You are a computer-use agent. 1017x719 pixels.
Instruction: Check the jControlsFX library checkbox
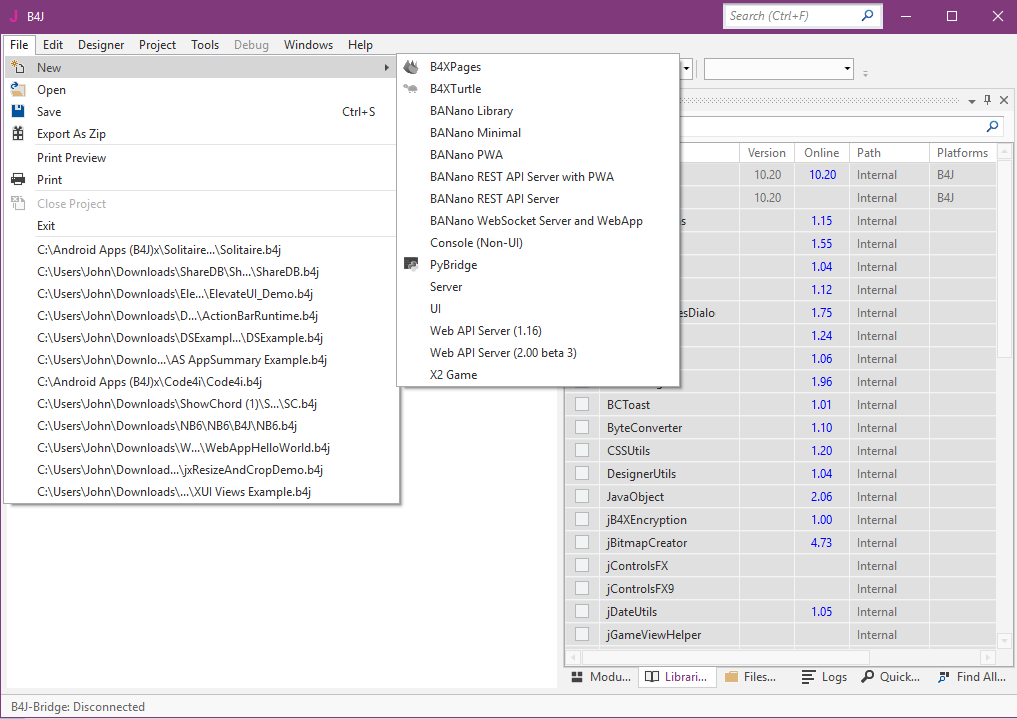[582, 565]
